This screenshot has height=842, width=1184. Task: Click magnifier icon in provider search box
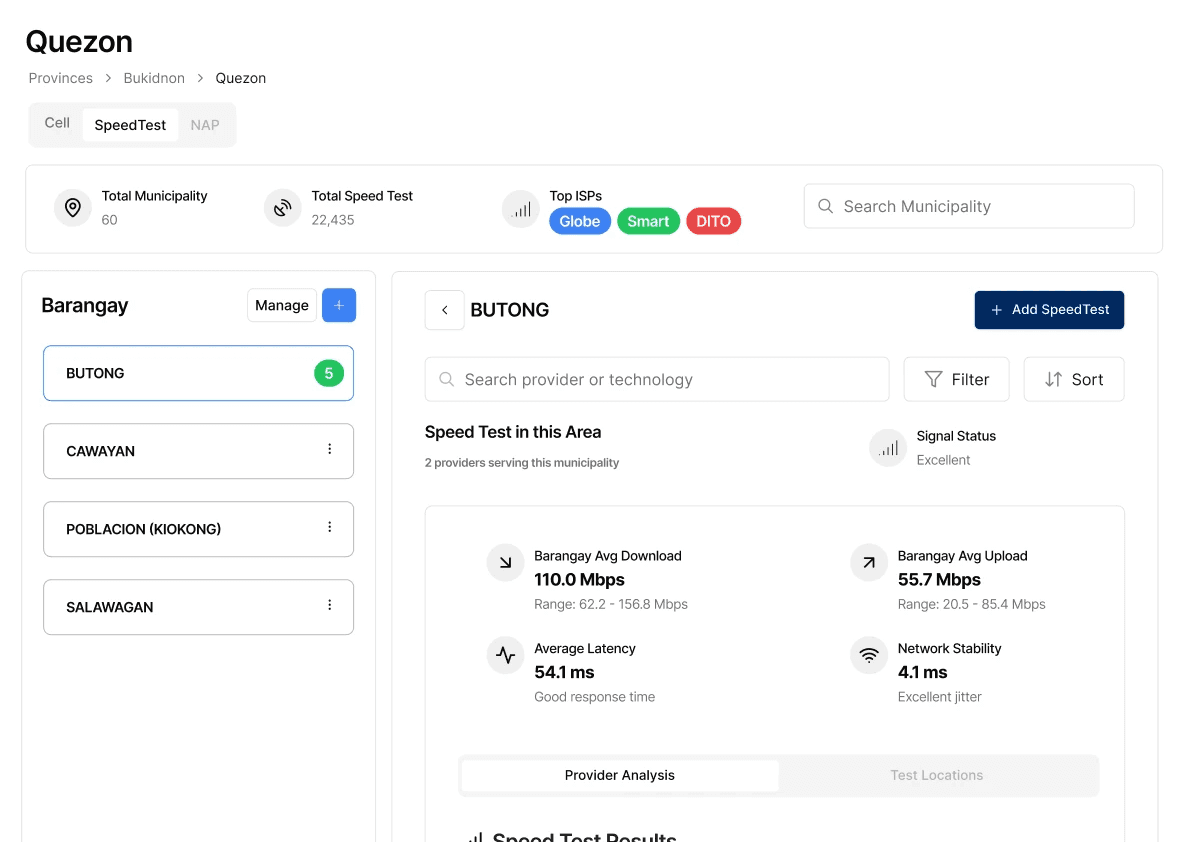tap(446, 379)
